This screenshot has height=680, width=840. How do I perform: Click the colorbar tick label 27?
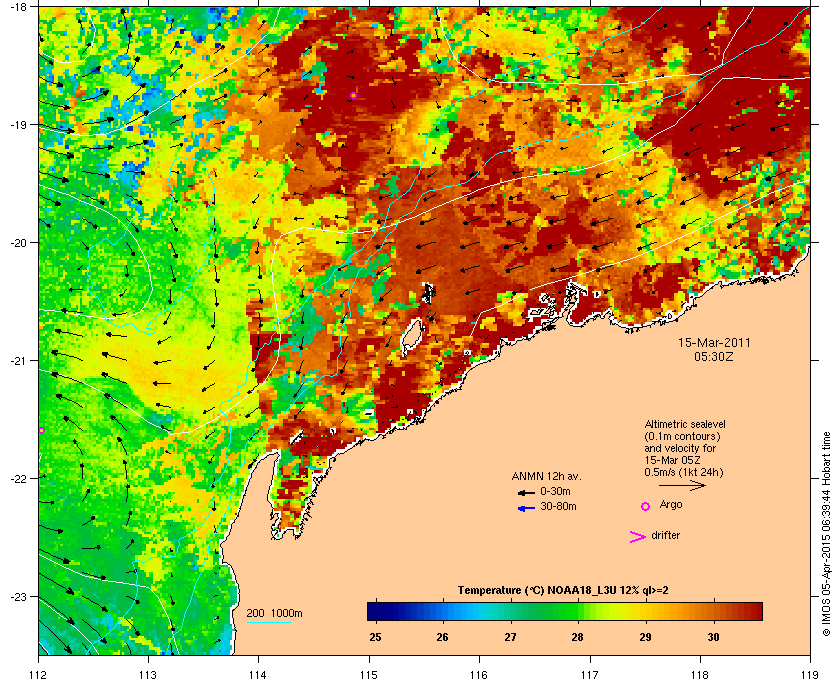point(510,637)
